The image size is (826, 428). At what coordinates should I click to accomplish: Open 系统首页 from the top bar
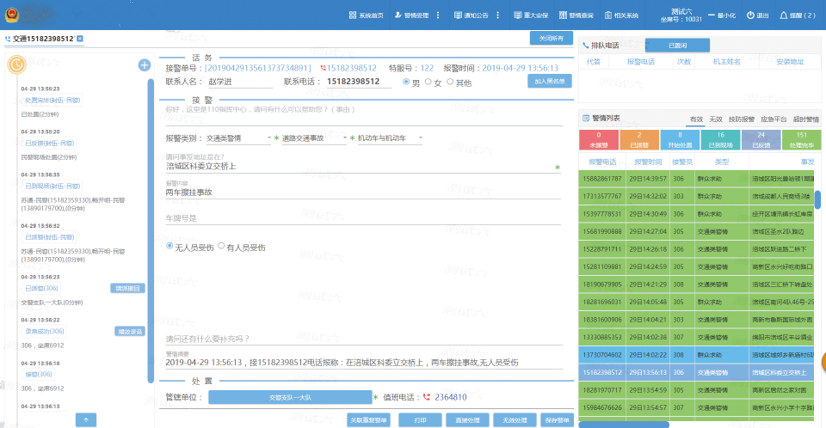coord(366,15)
